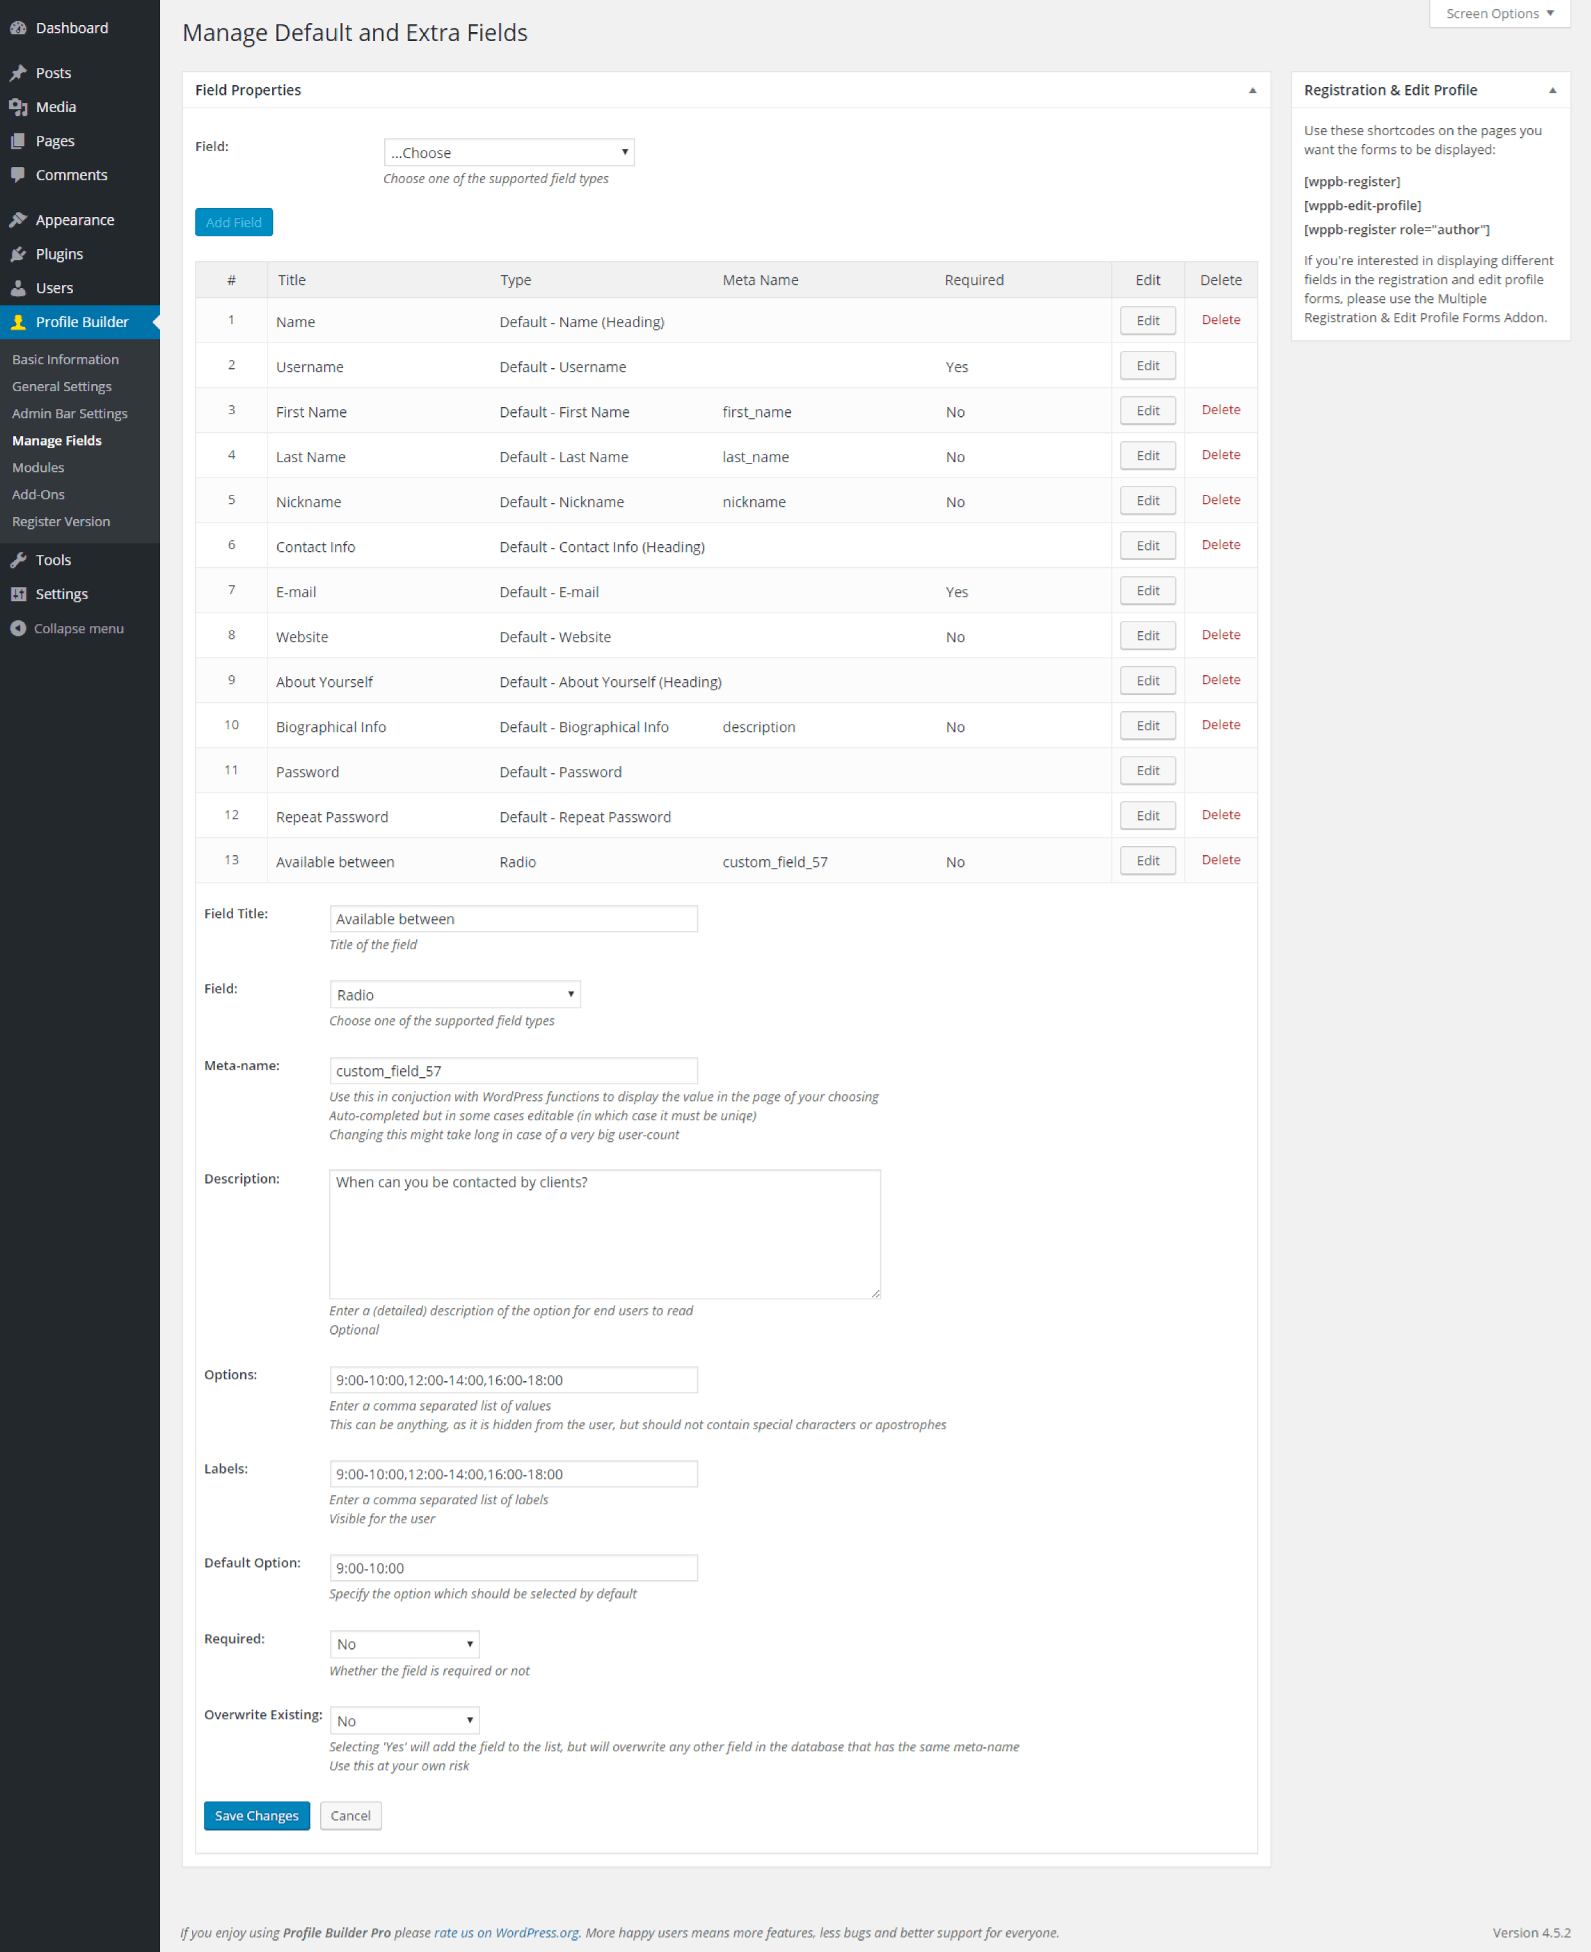Focus the Options input field
This screenshot has height=1952, width=1591.
(514, 1380)
